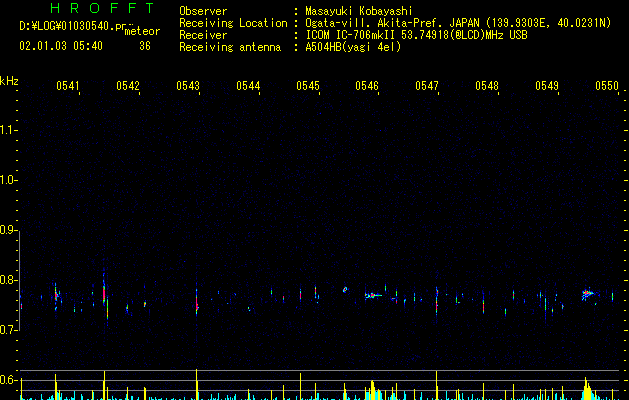Click the green meteor label

click(x=142, y=31)
